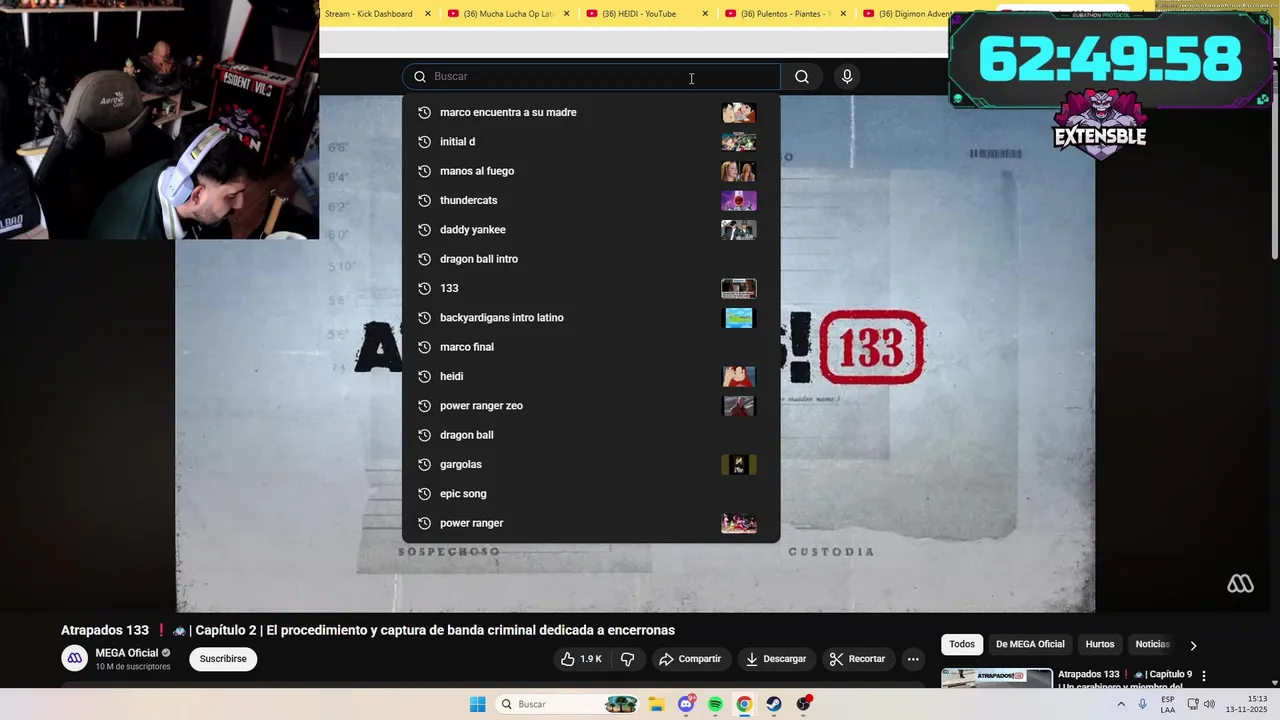Like the video with 1.9 K likes
1280x720 pixels.
(x=581, y=659)
